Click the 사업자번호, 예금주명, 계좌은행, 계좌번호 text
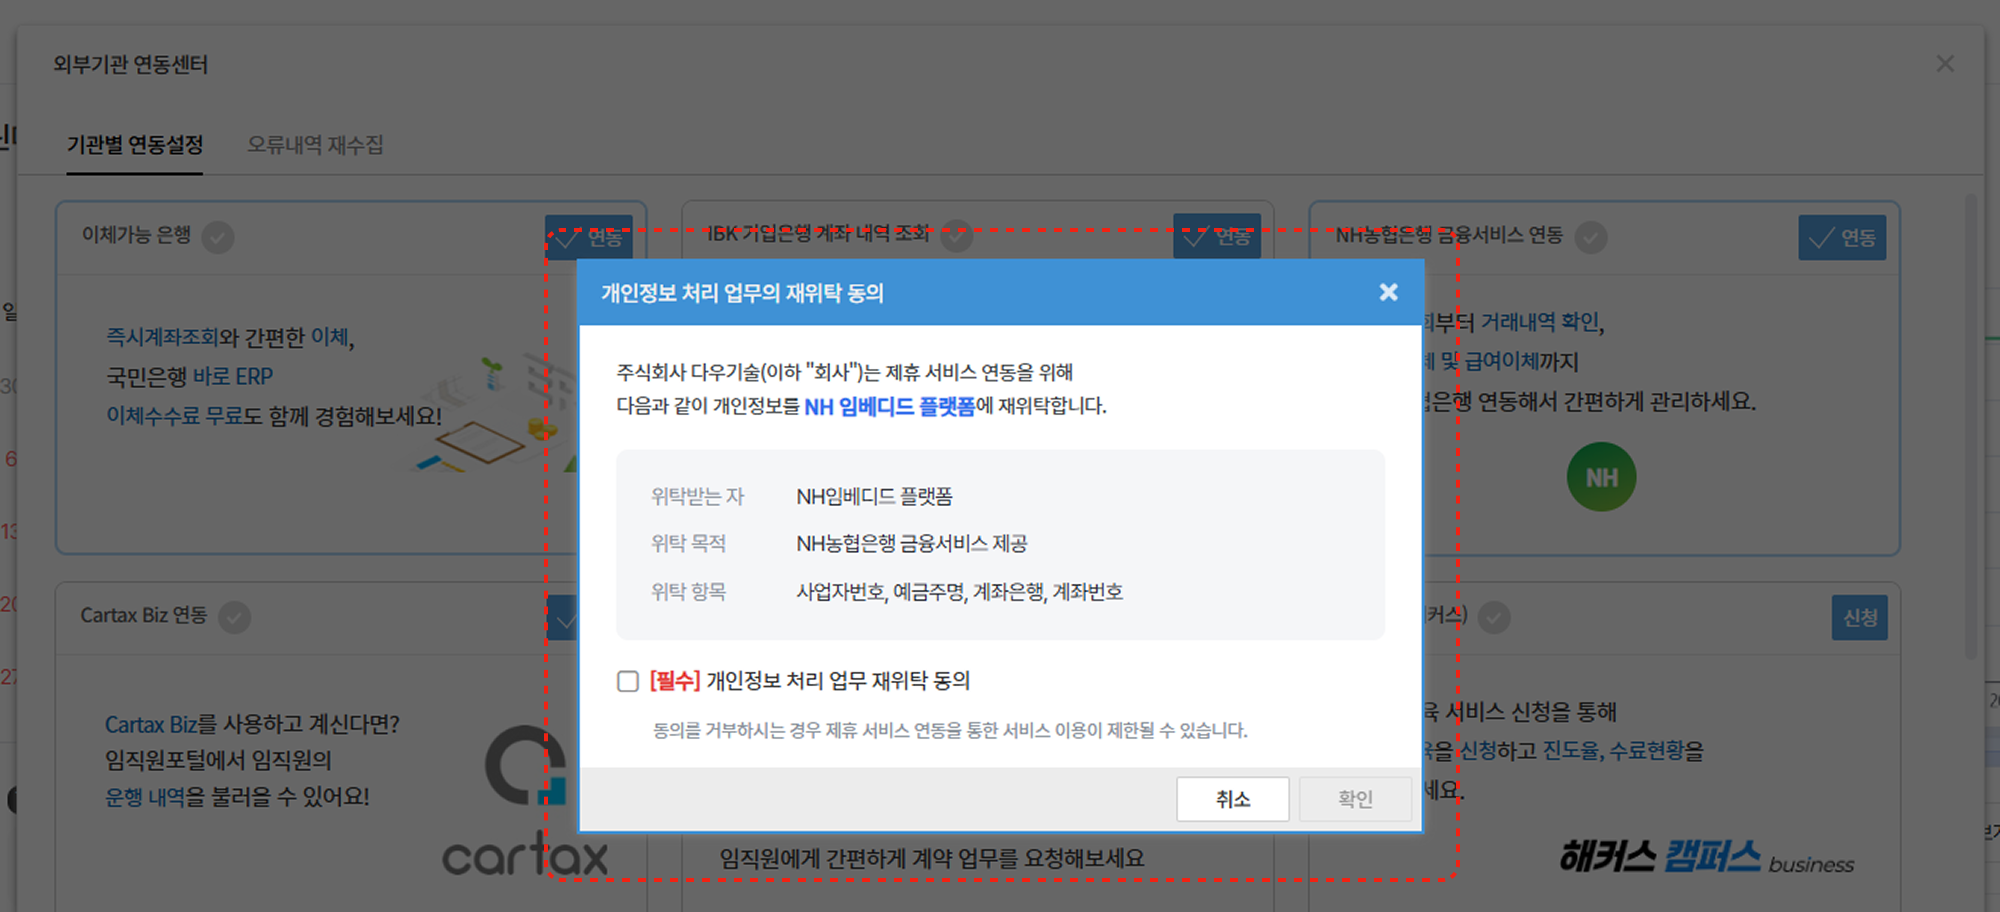 (x=959, y=592)
